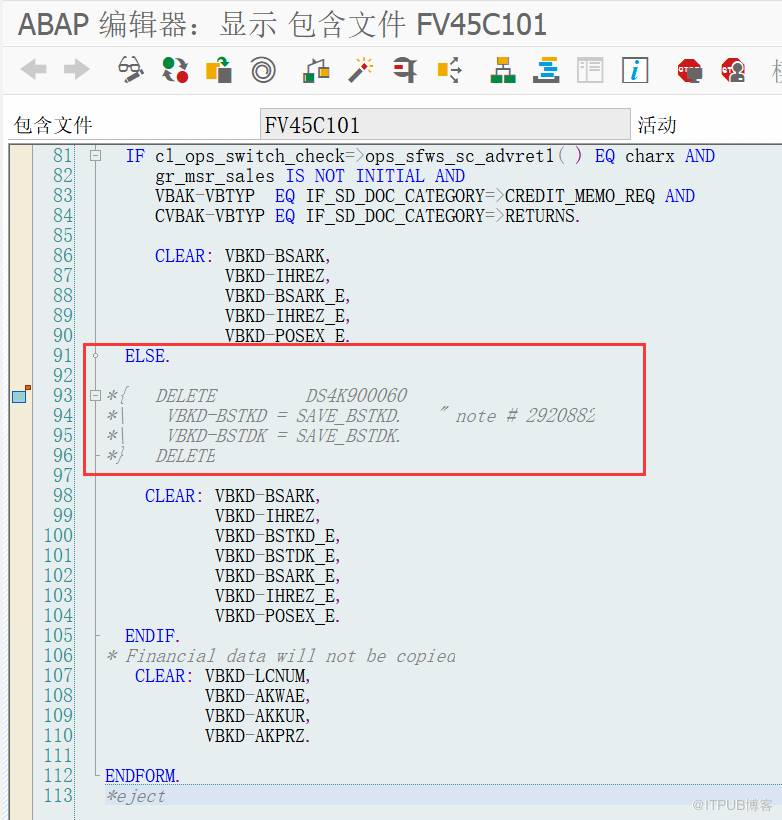Activate object with magic wand icon

(x=360, y=70)
